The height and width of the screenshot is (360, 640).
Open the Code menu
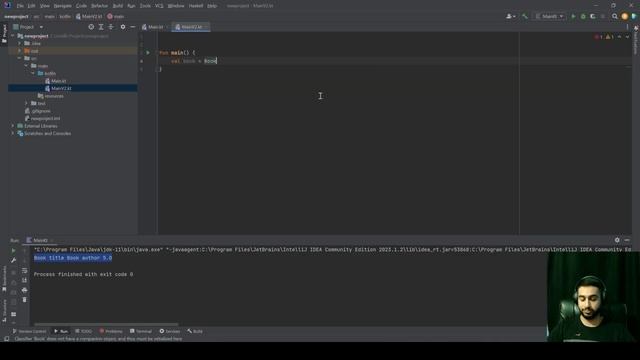coord(81,6)
